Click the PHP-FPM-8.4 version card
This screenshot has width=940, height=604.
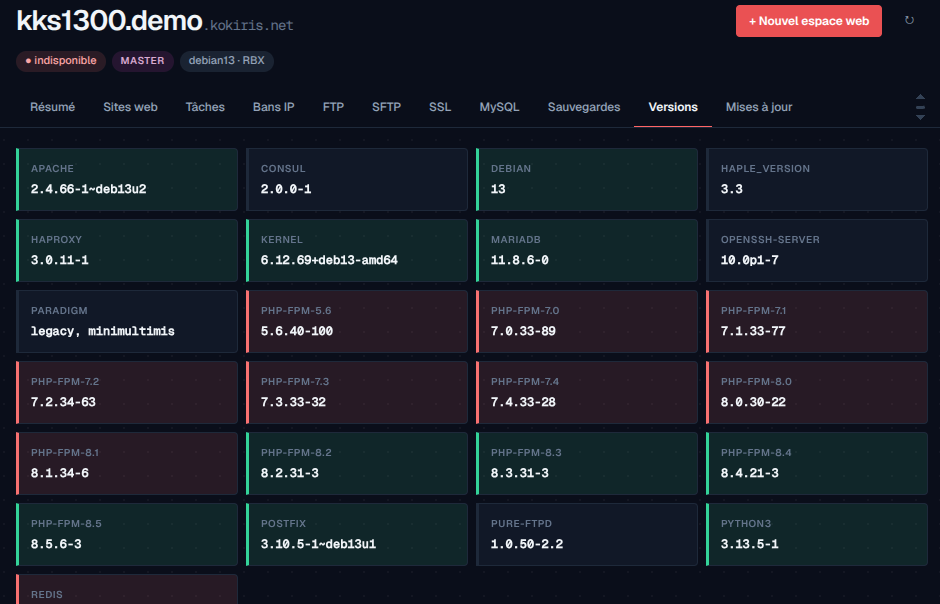click(x=817, y=464)
